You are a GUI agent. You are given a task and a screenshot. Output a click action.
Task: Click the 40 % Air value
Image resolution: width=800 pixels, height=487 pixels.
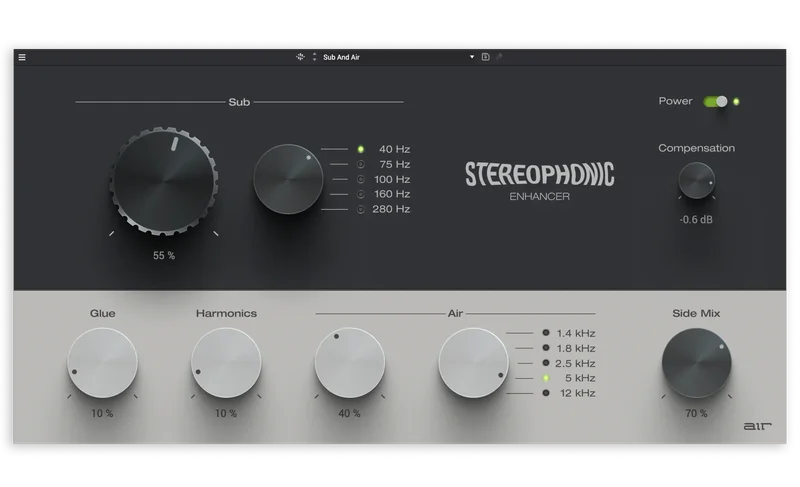coord(349,414)
